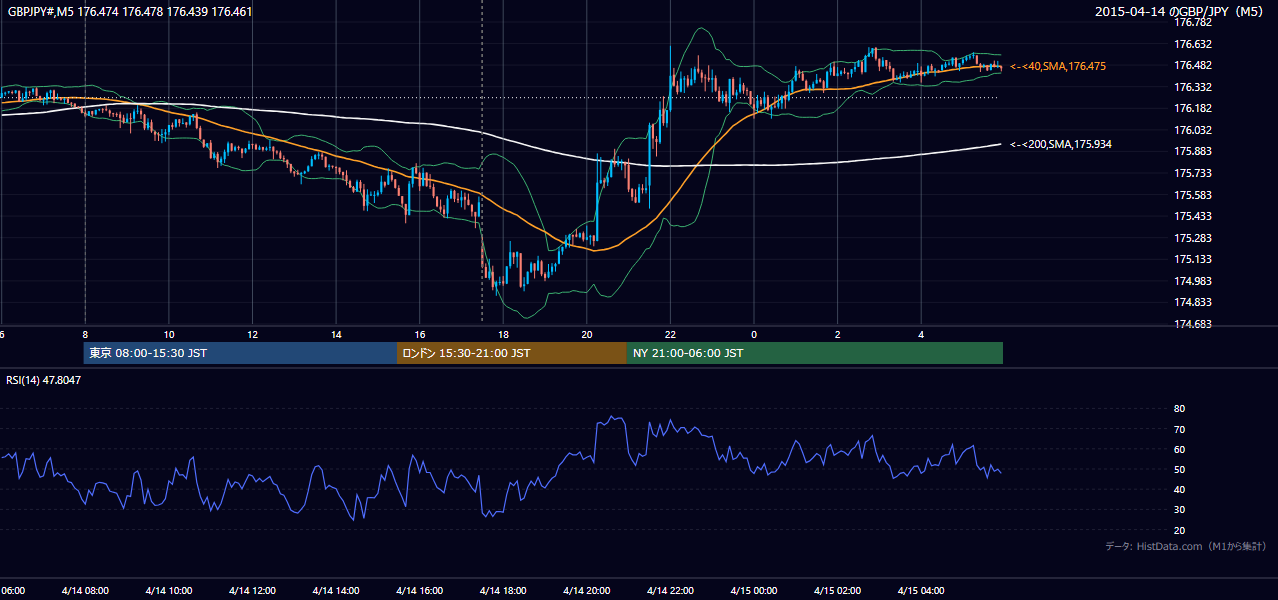The image size is (1278, 600).
Task: Select the 40 SMA label reading 176.475
Action: 1058,66
